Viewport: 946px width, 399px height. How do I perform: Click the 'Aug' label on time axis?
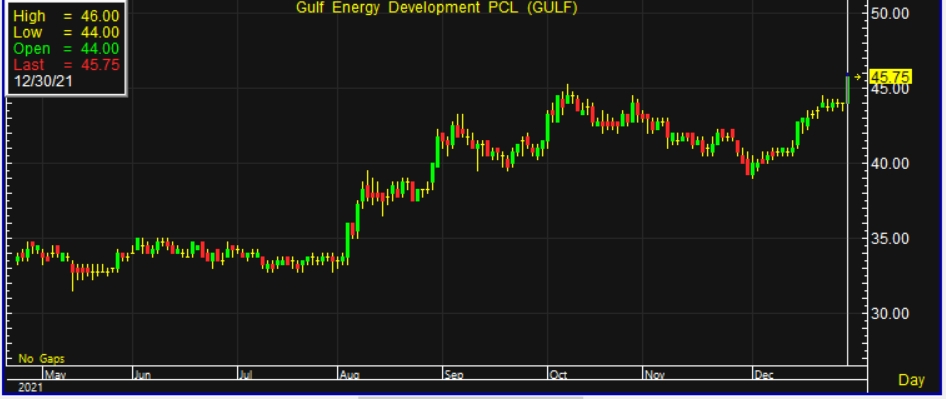pyautogui.click(x=349, y=375)
